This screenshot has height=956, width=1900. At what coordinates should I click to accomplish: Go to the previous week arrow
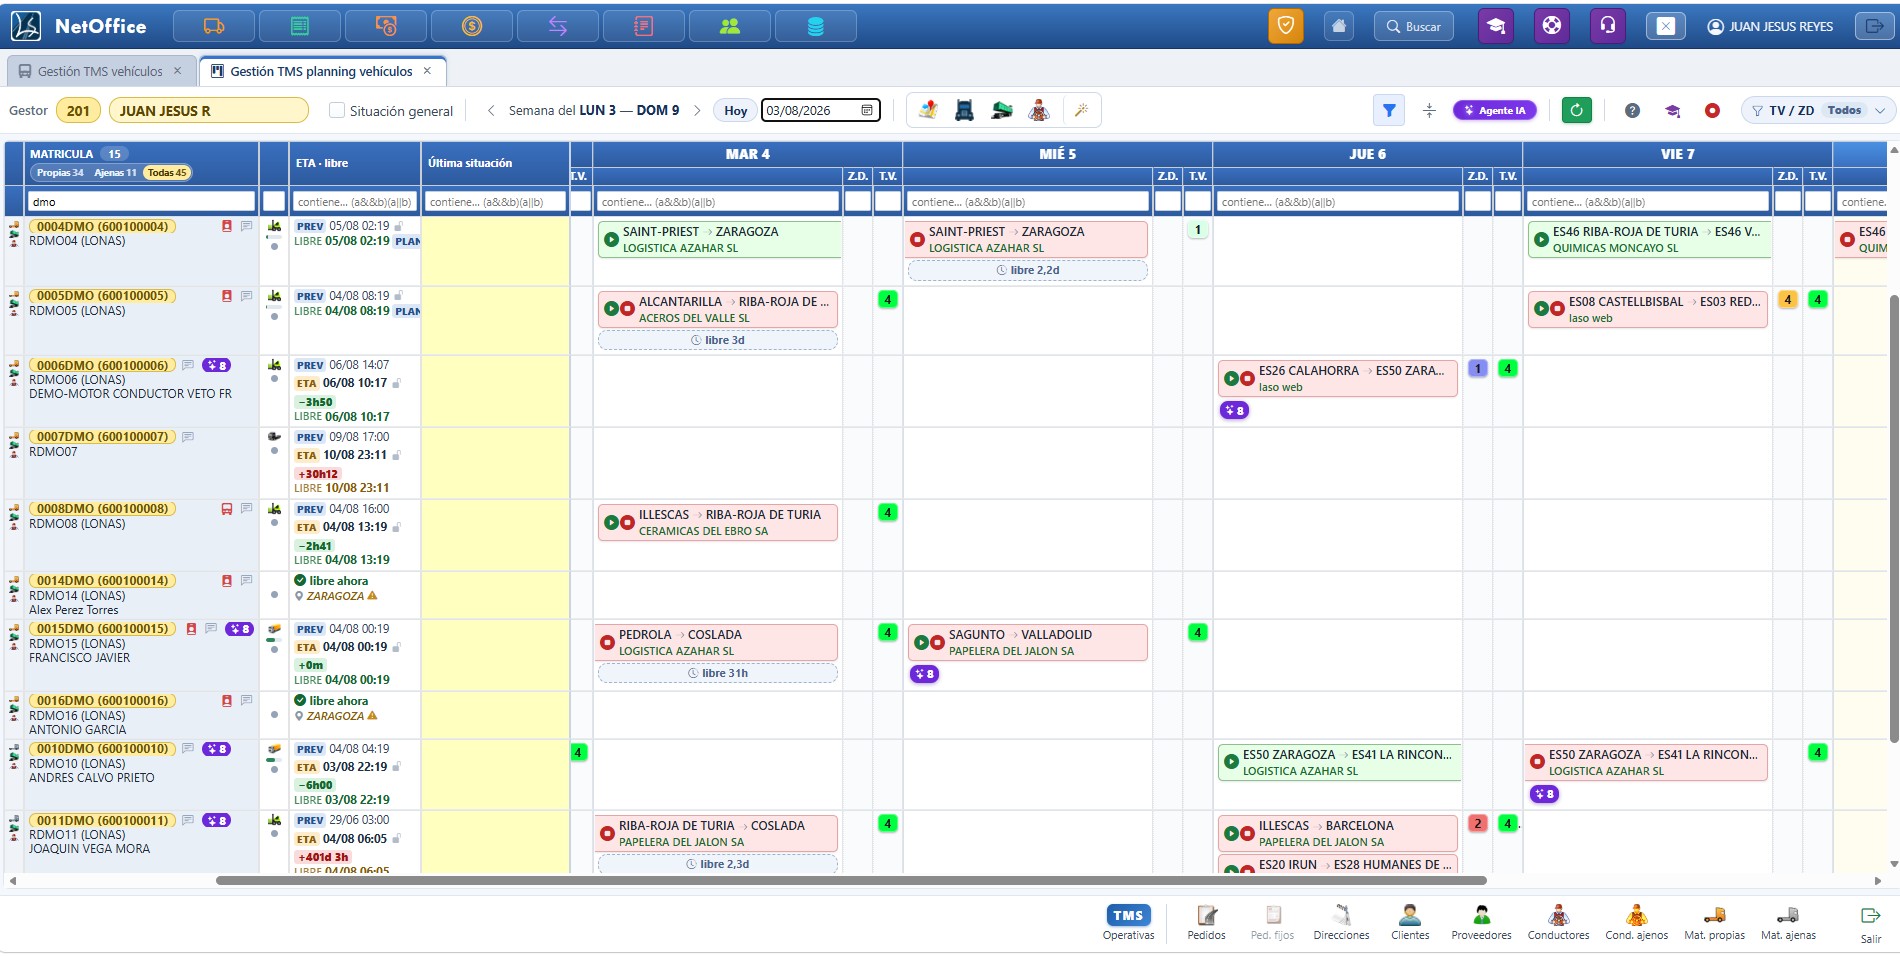click(491, 110)
